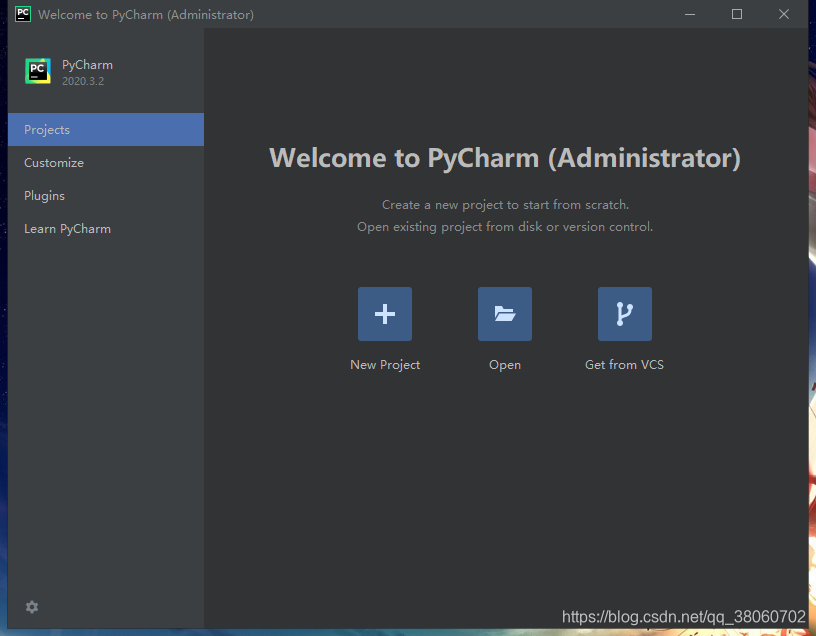Click the Open folder icon

[505, 314]
